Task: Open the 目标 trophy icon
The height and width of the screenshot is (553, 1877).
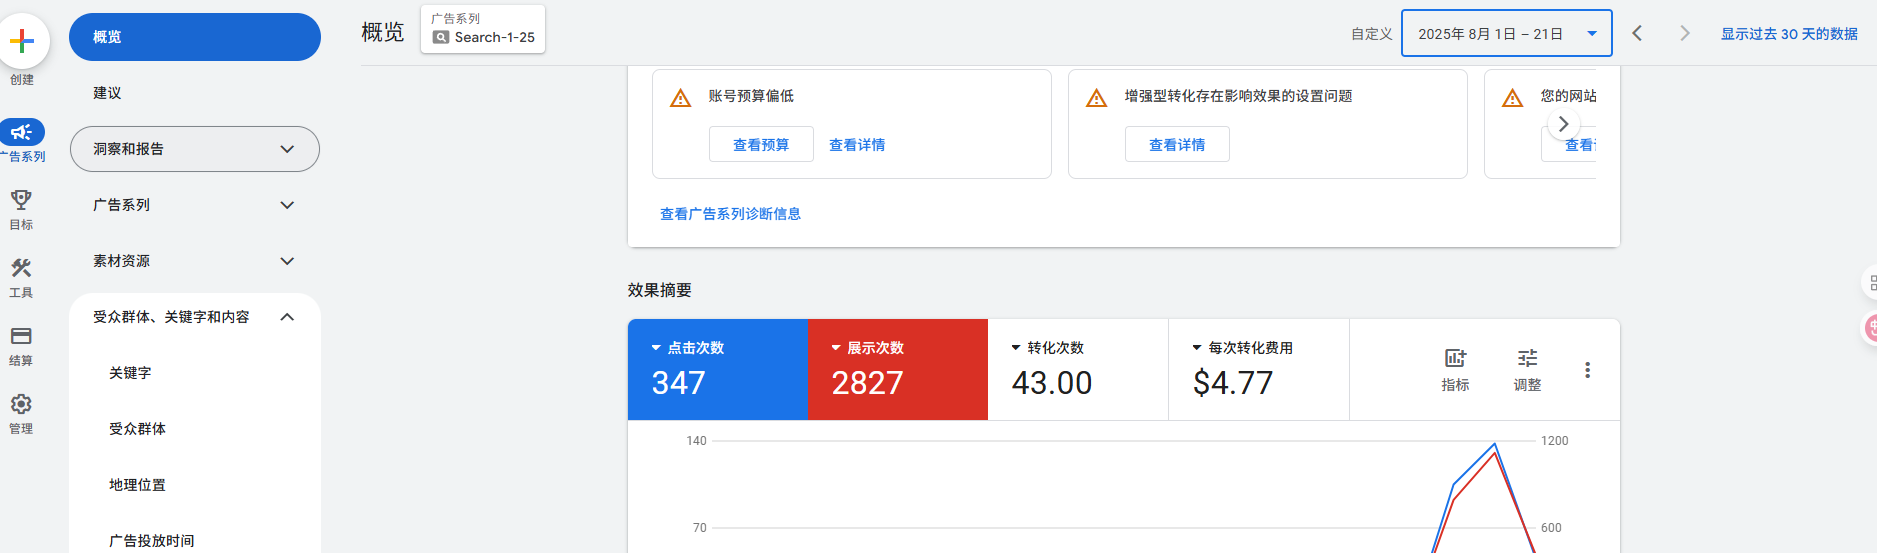Action: pos(21,199)
